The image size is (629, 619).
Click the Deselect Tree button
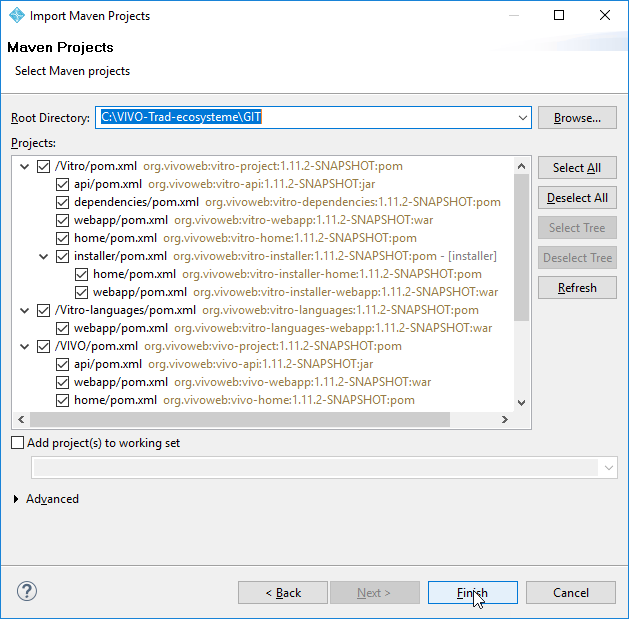point(577,258)
